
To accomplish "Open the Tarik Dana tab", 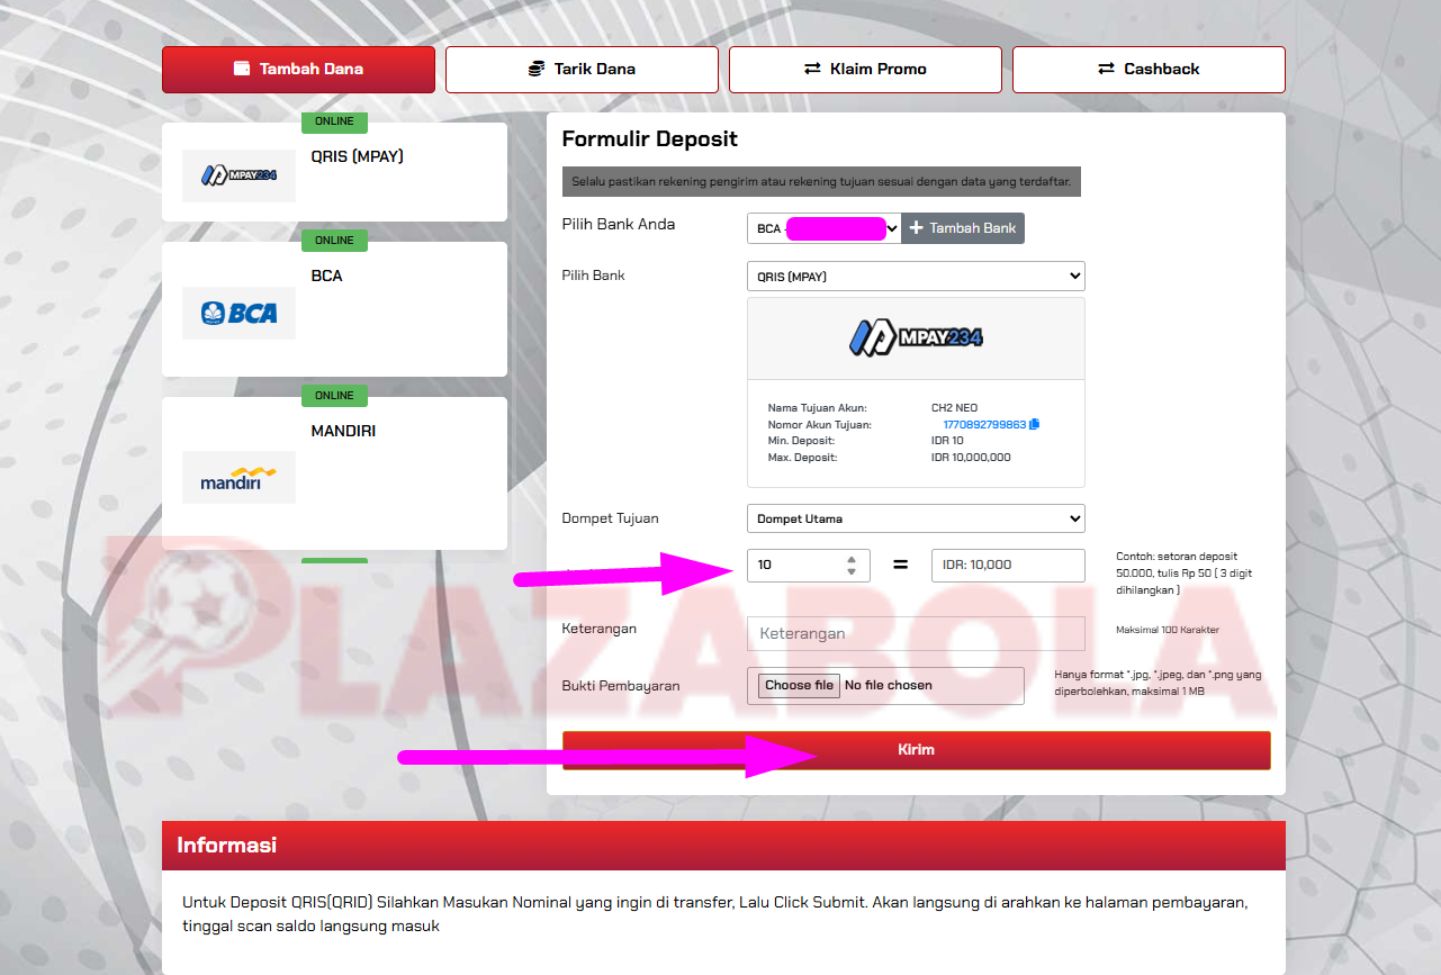I will coord(582,69).
